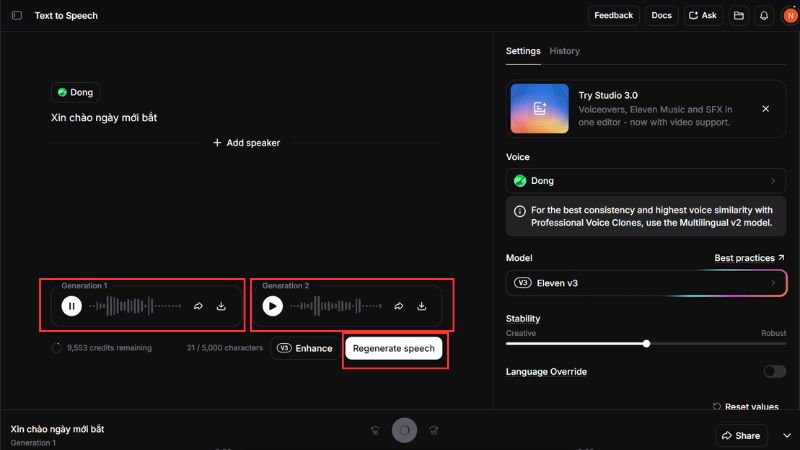Open the Dong voice selector
The image size is (800, 450).
(645, 181)
